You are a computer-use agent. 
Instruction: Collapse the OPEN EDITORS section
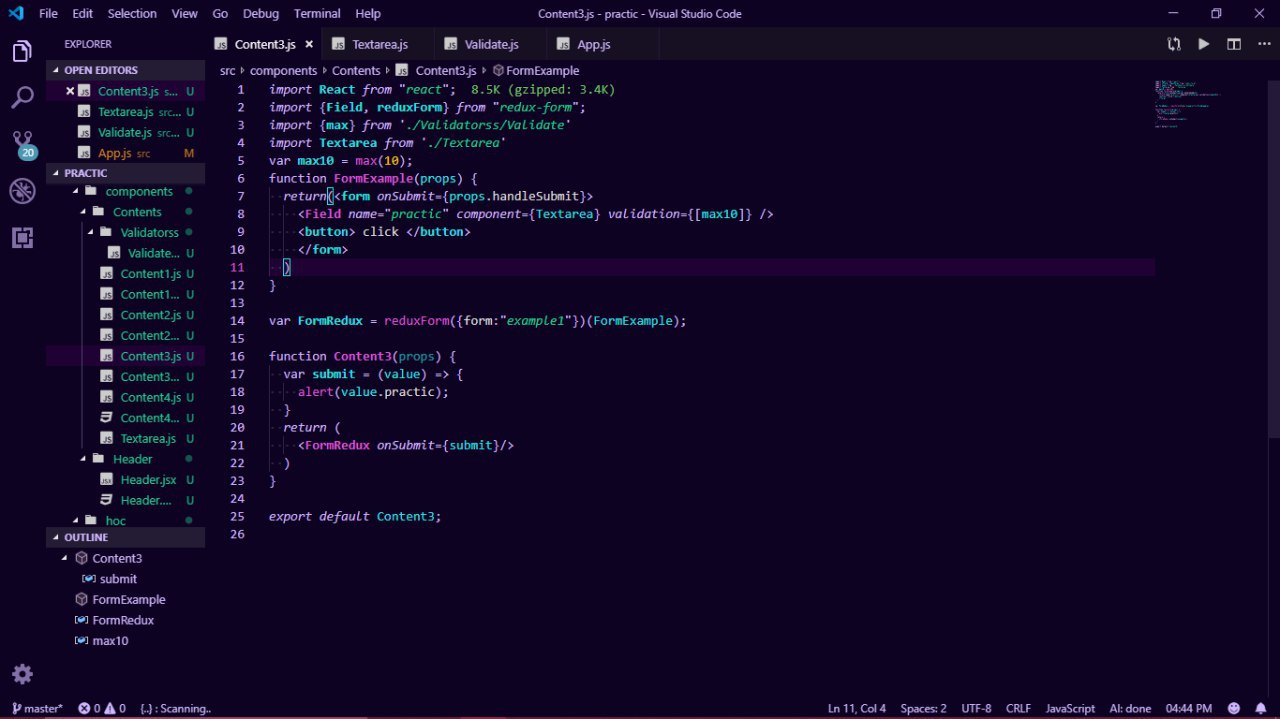tap(101, 70)
